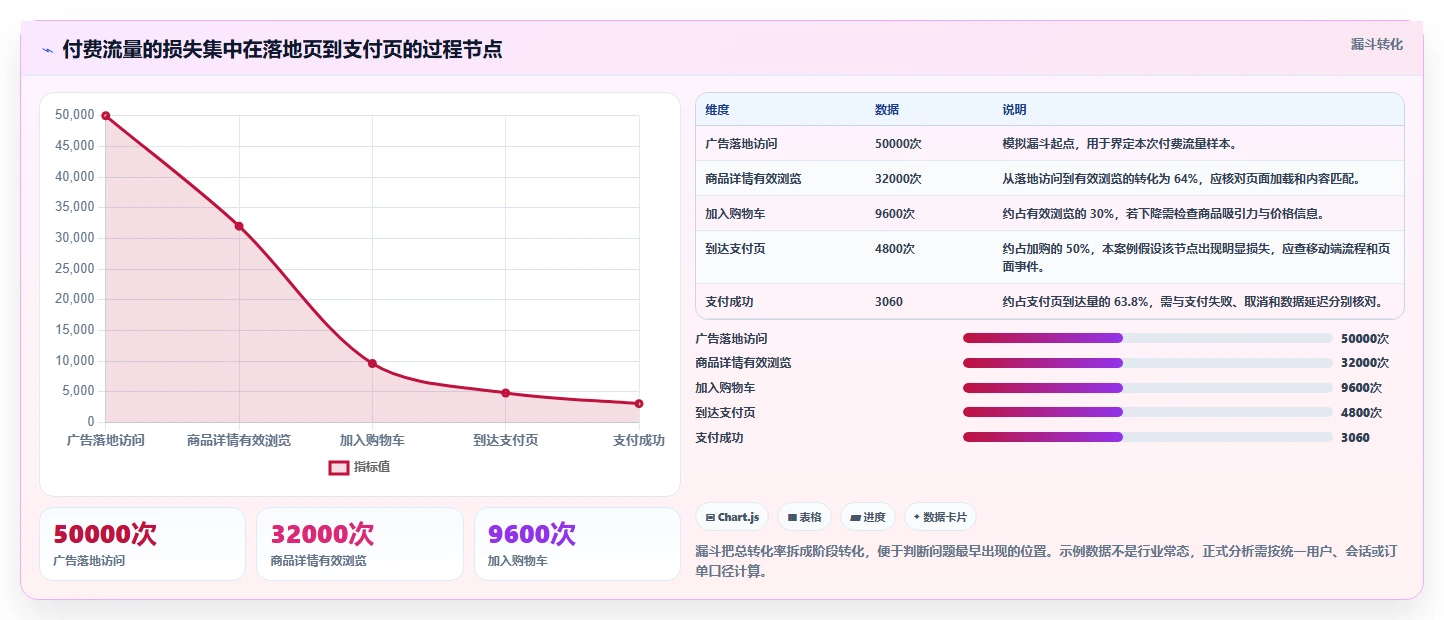Open the 32000次 商品详情有效浏览 data card
The image size is (1444, 620).
click(x=360, y=544)
